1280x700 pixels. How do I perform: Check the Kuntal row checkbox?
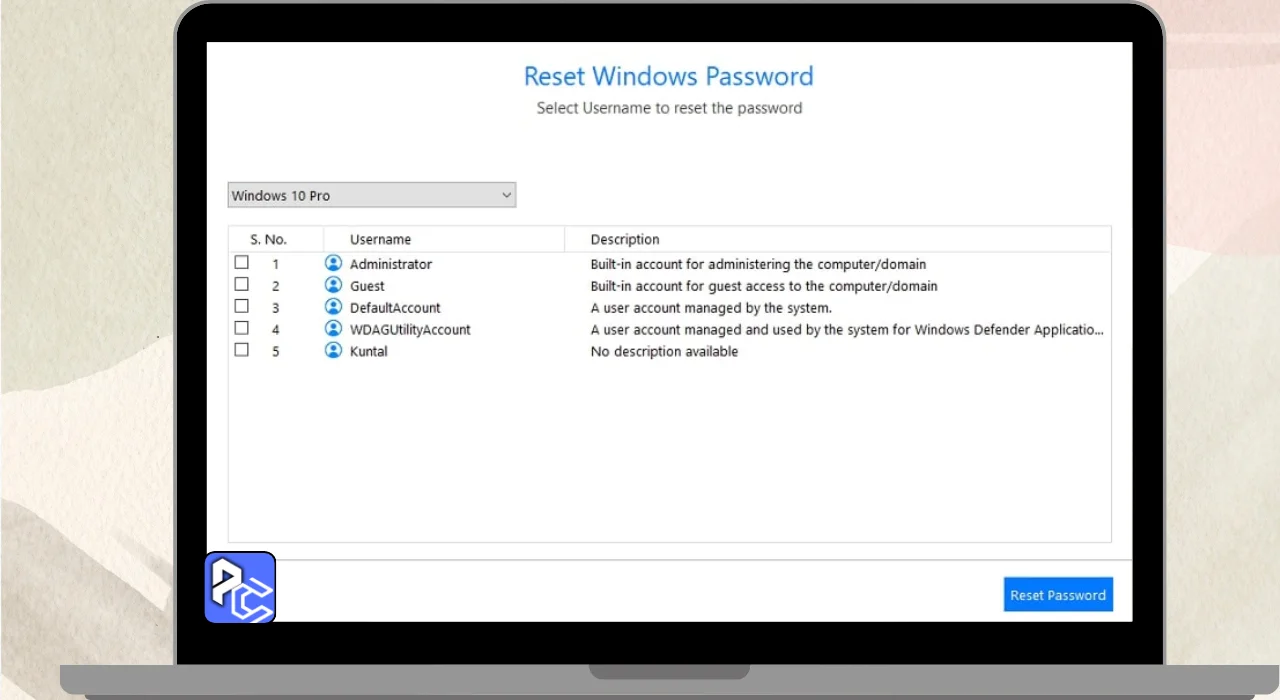coord(241,350)
